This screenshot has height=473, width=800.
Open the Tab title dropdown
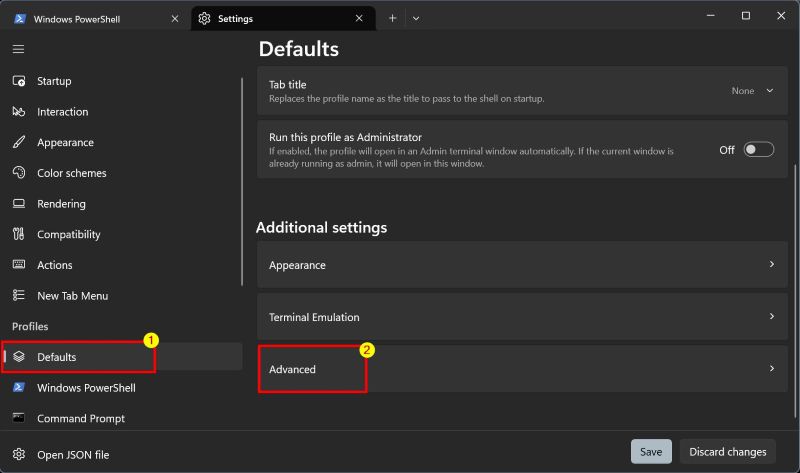point(752,91)
